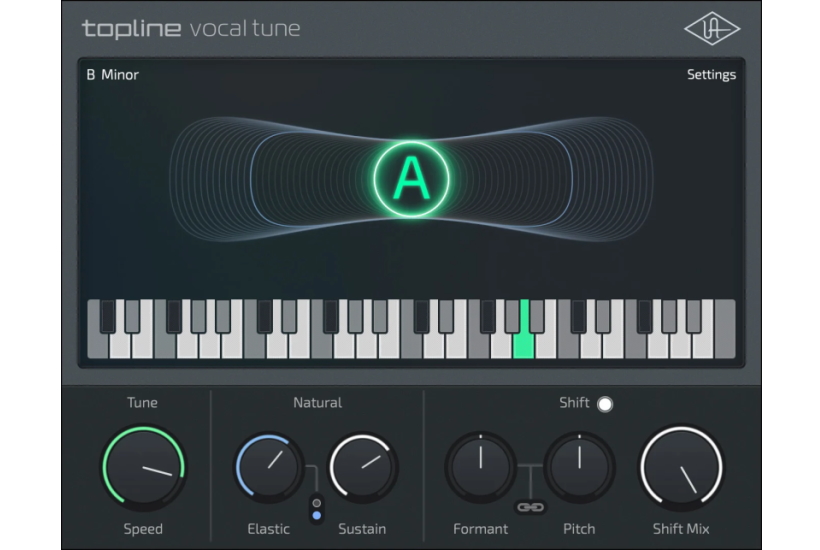Open the B Minor key selector
Image resolution: width=820 pixels, height=550 pixels.
(x=112, y=75)
